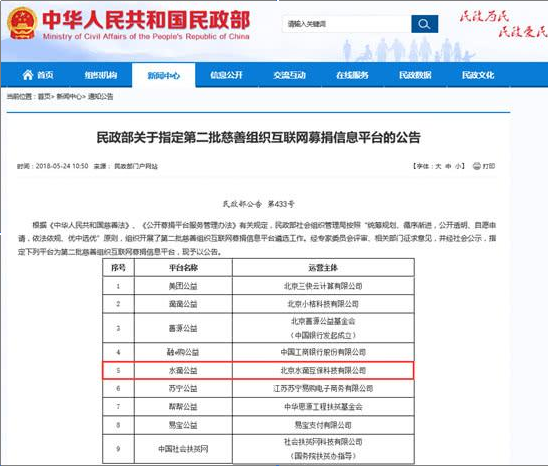Screen dimensions: 548x466
Task: Open the 在线服务 navigation menu
Action: (352, 75)
